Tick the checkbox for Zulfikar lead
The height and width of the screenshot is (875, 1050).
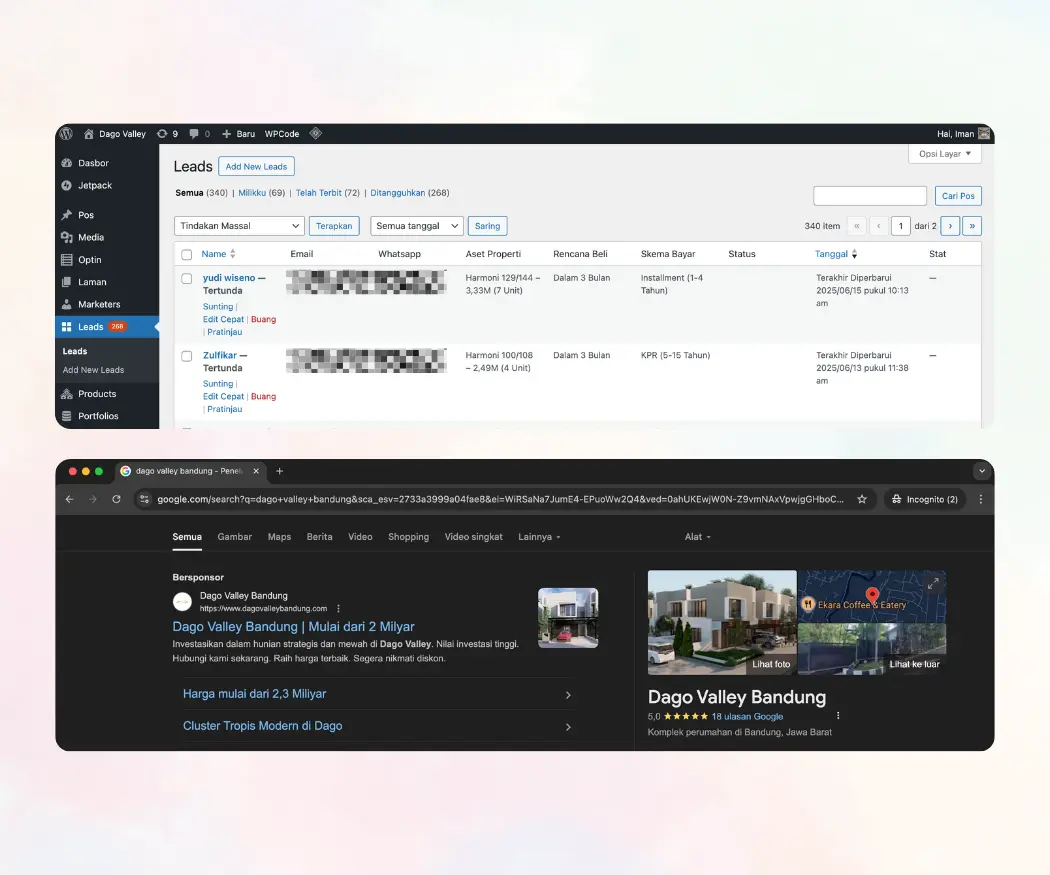[x=187, y=356]
